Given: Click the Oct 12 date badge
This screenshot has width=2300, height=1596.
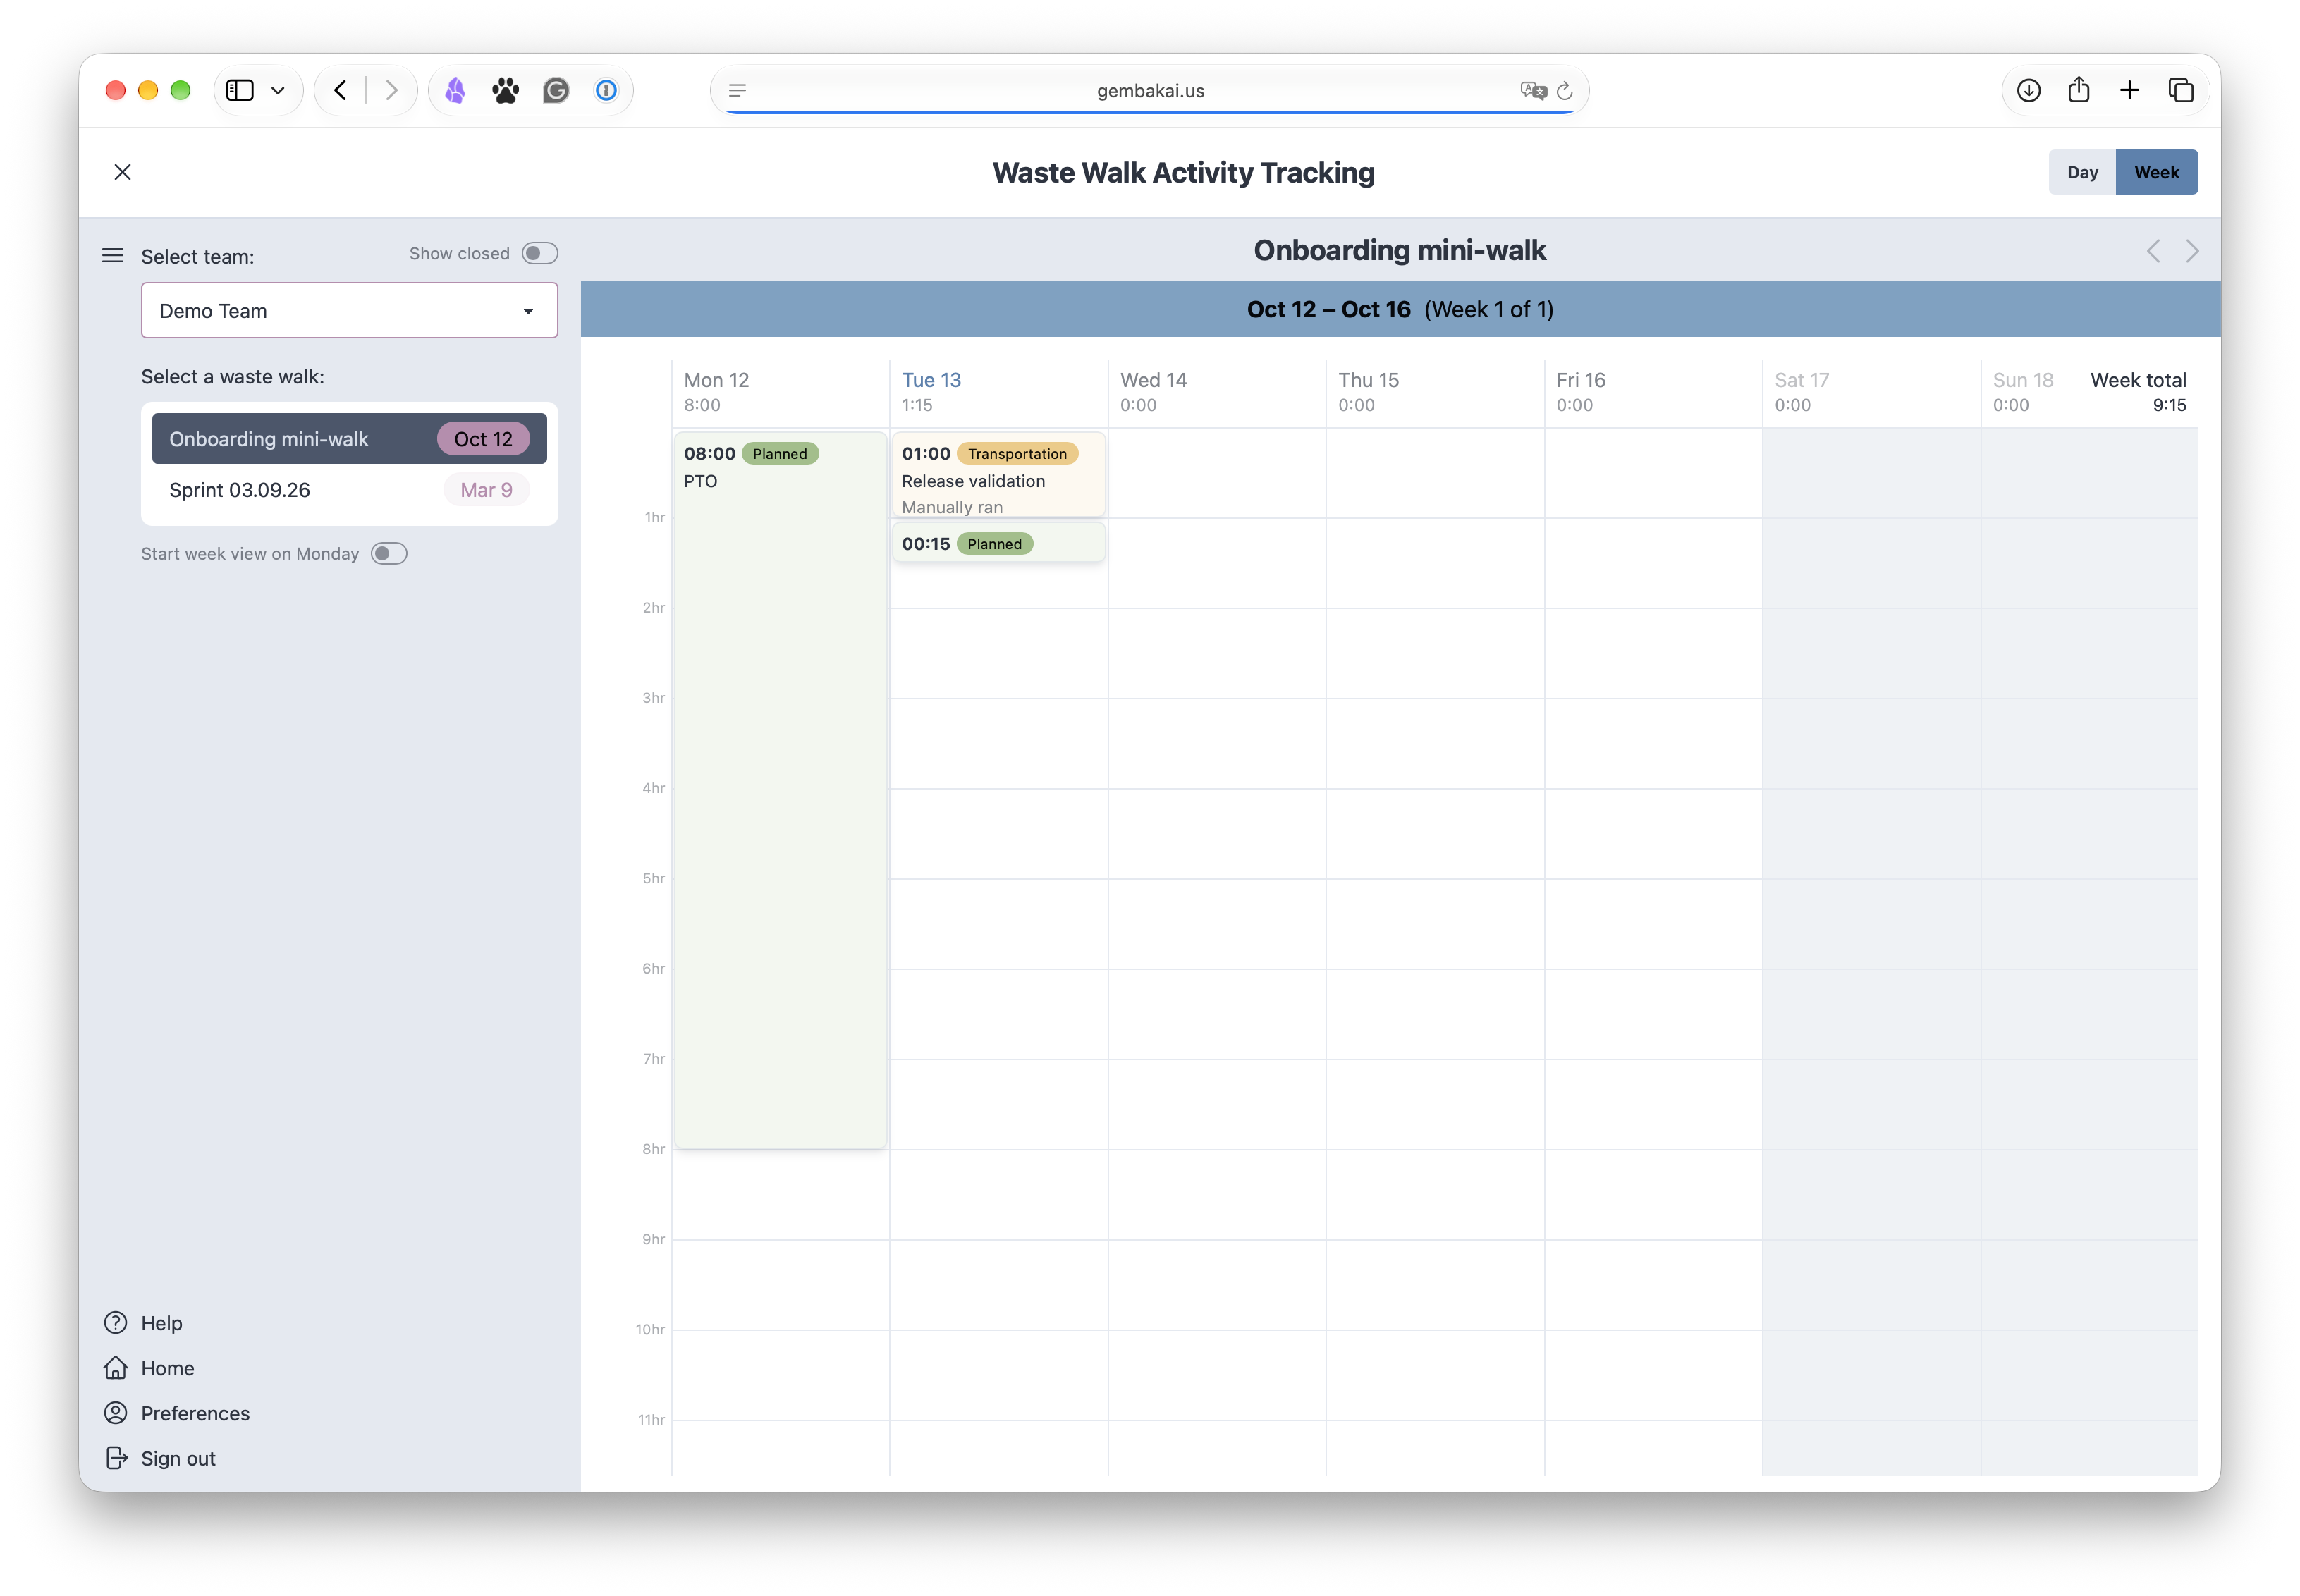Looking at the screenshot, I should (483, 438).
